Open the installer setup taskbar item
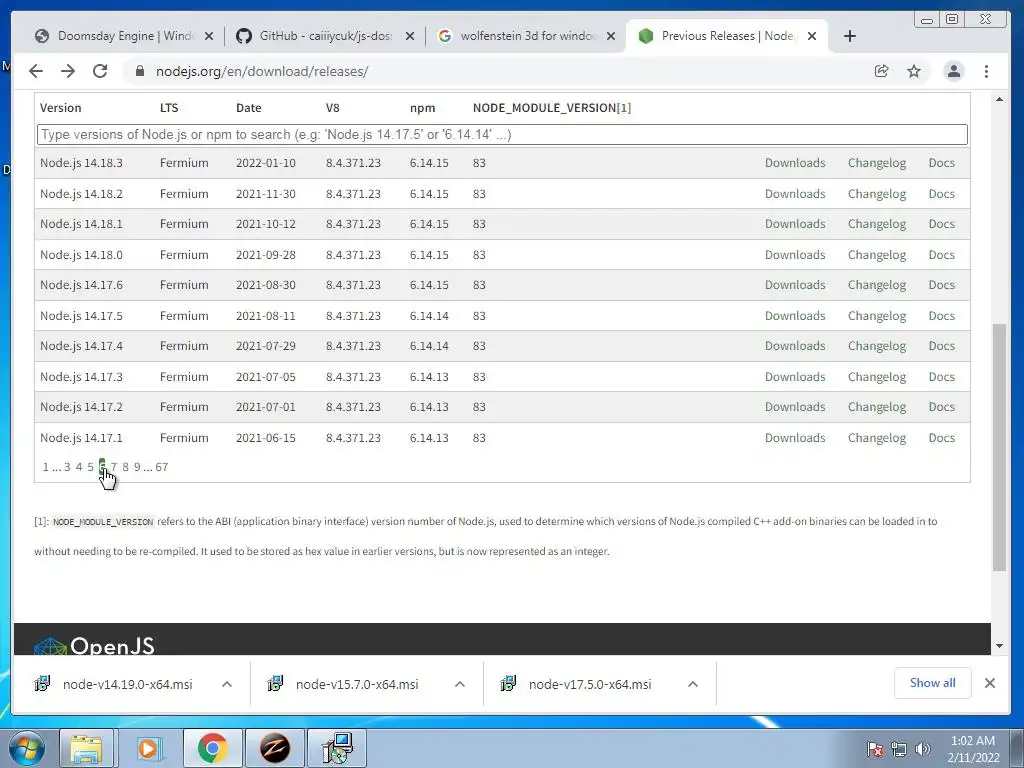The image size is (1024, 768). coord(337,748)
